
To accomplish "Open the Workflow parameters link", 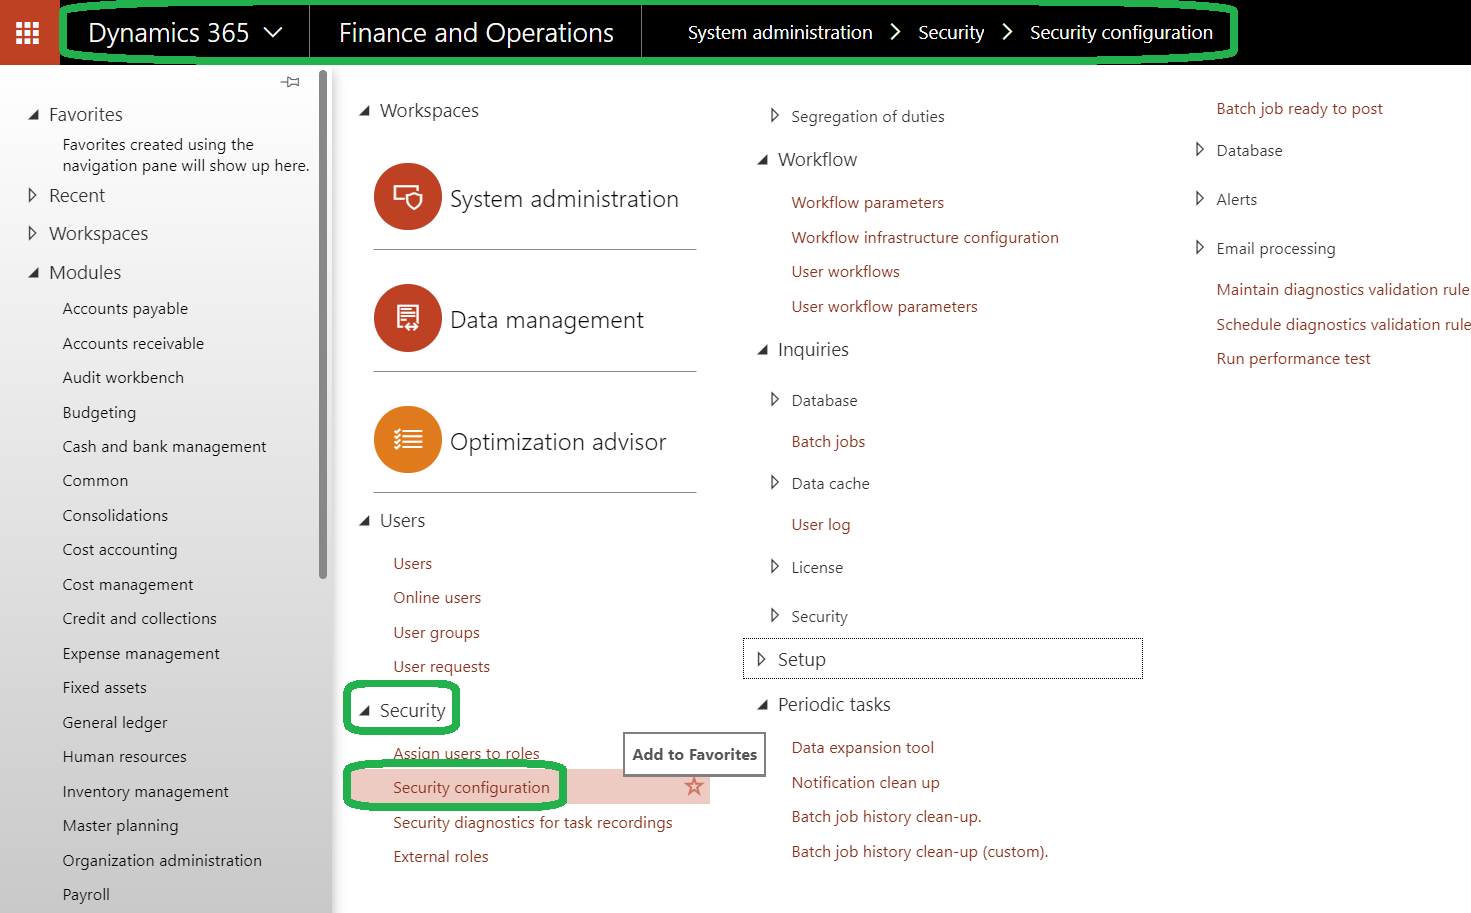I will click(867, 202).
